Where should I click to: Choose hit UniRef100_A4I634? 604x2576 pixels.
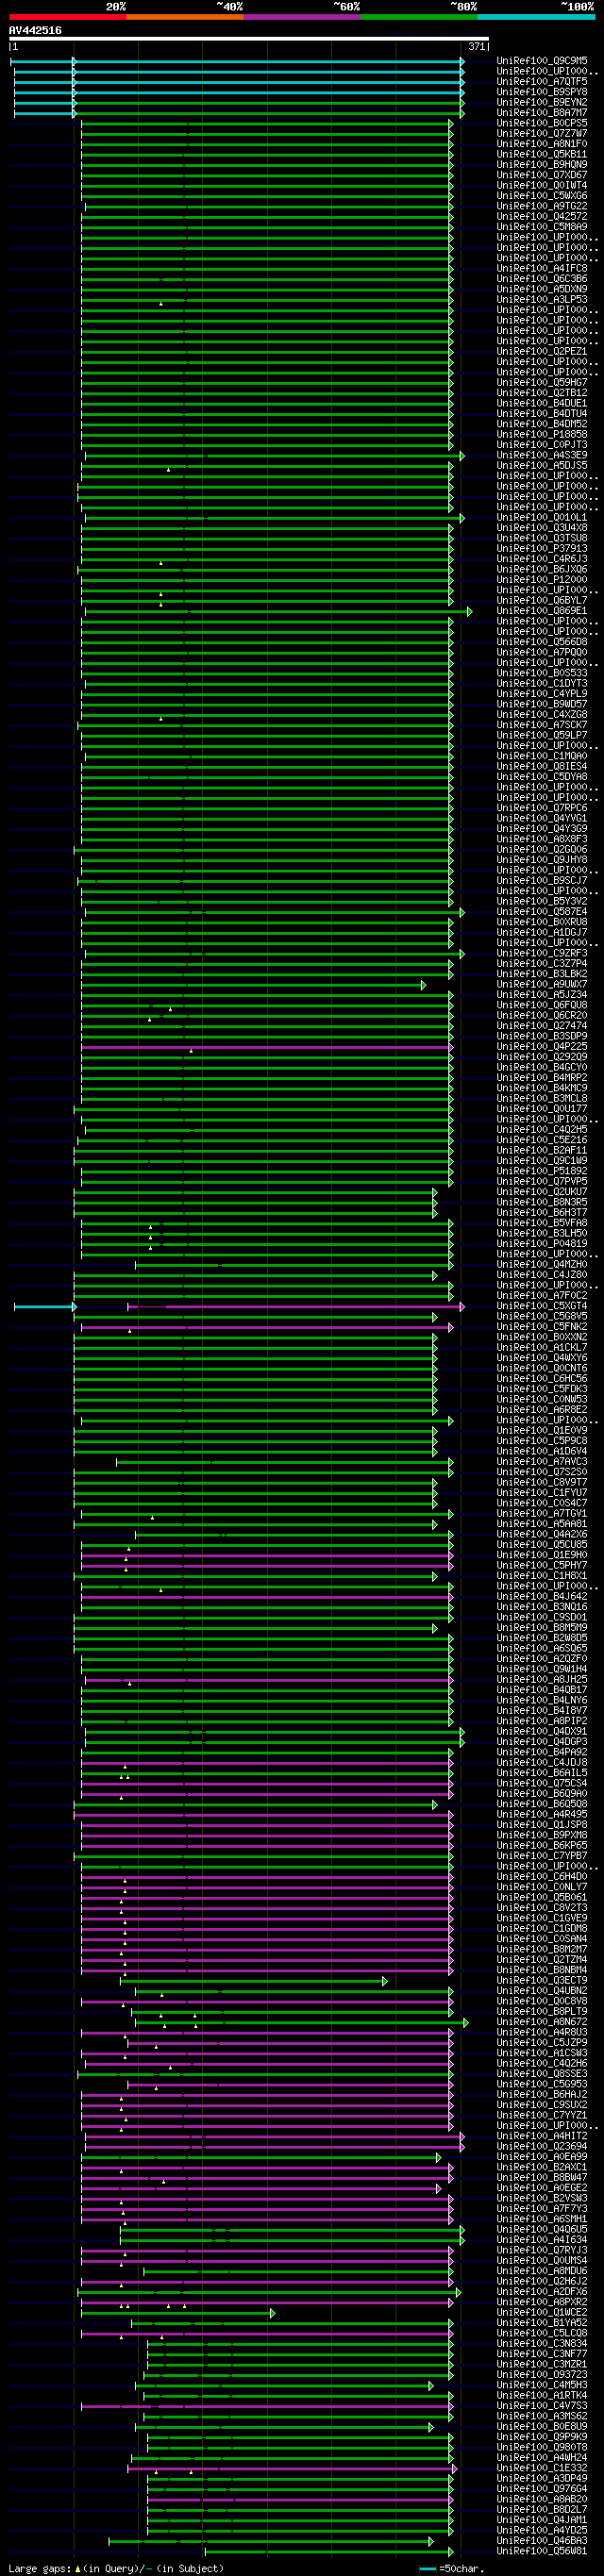[542, 2241]
